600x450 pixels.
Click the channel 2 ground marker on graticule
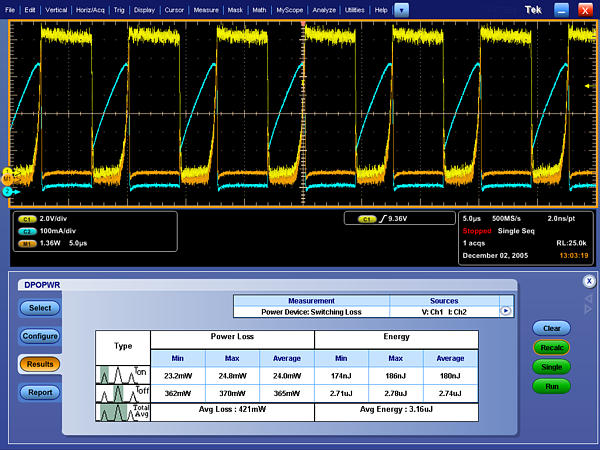click(7, 190)
